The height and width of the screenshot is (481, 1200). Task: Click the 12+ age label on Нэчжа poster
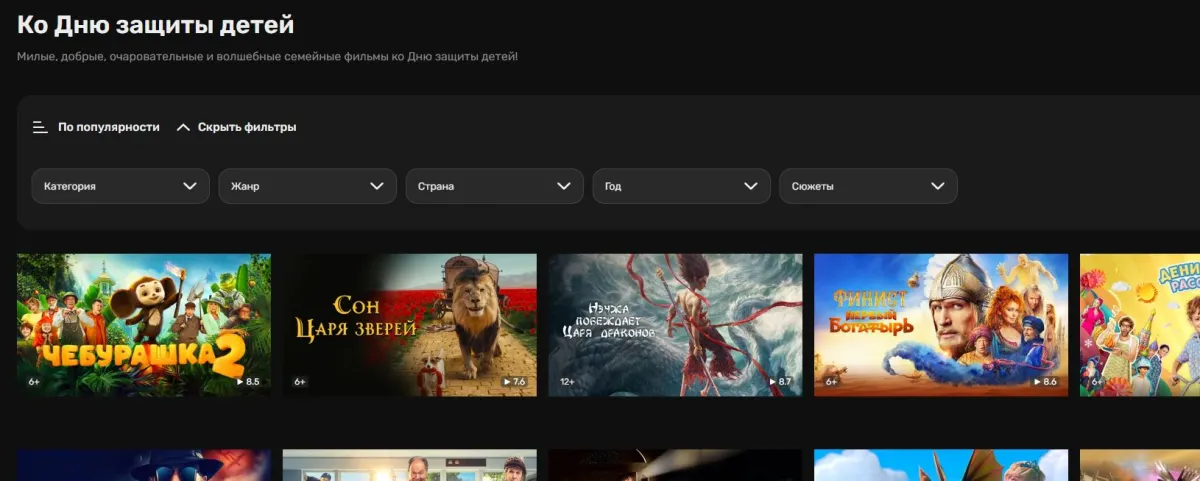point(567,382)
